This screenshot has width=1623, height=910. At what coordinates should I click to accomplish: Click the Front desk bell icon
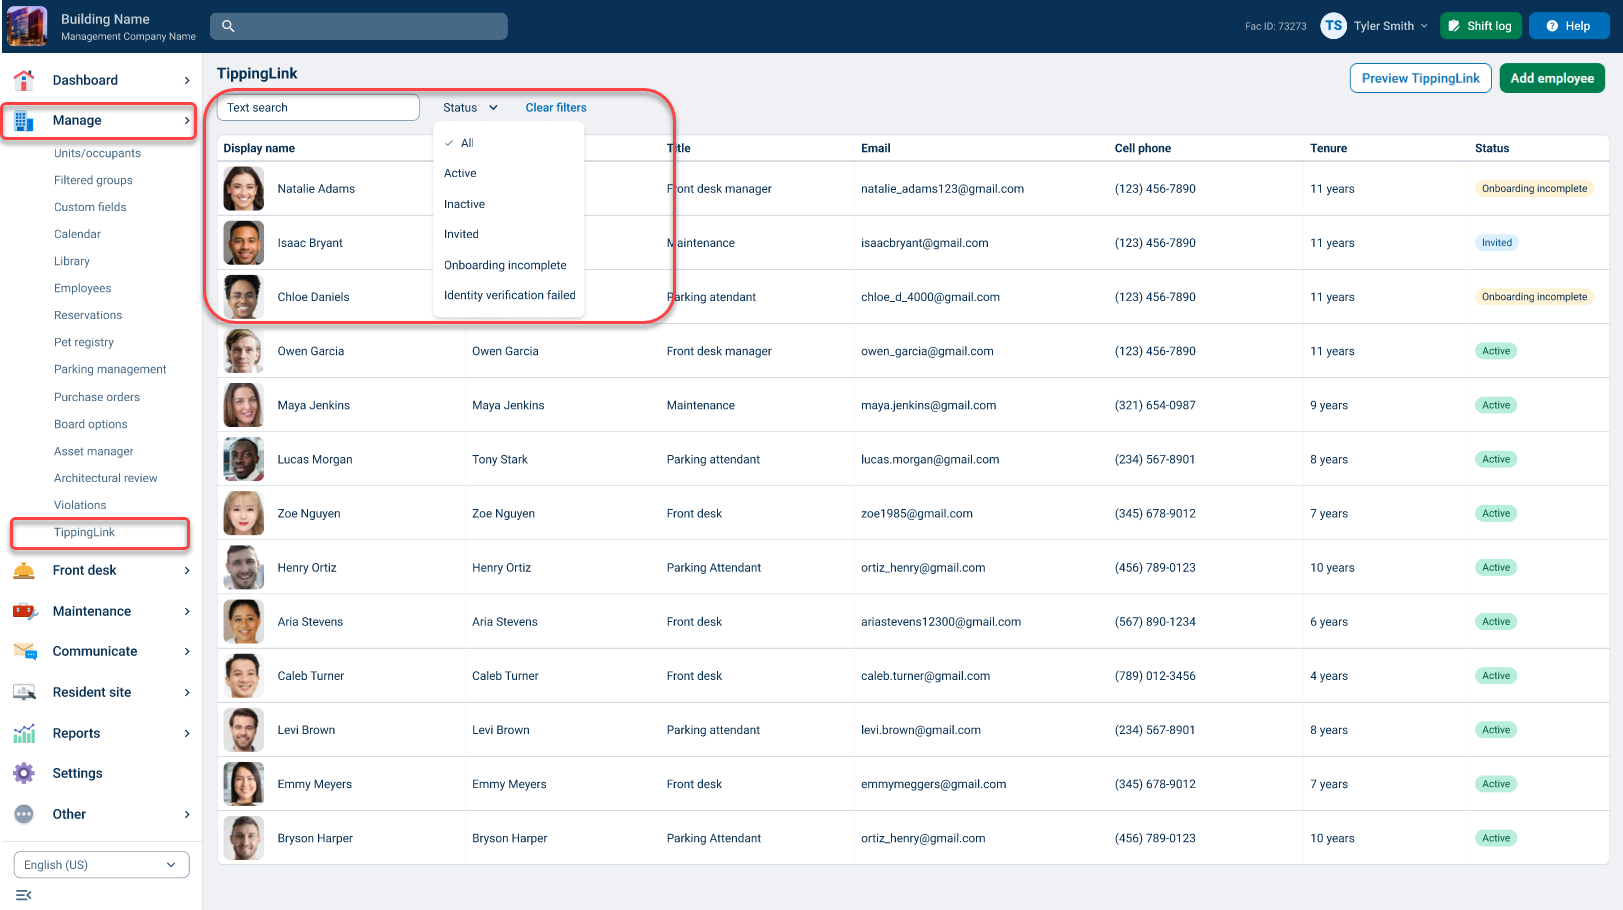[24, 570]
